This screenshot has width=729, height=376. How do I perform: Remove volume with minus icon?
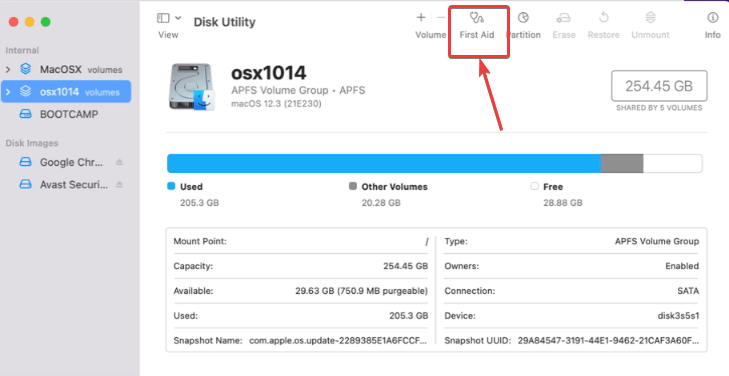441,18
